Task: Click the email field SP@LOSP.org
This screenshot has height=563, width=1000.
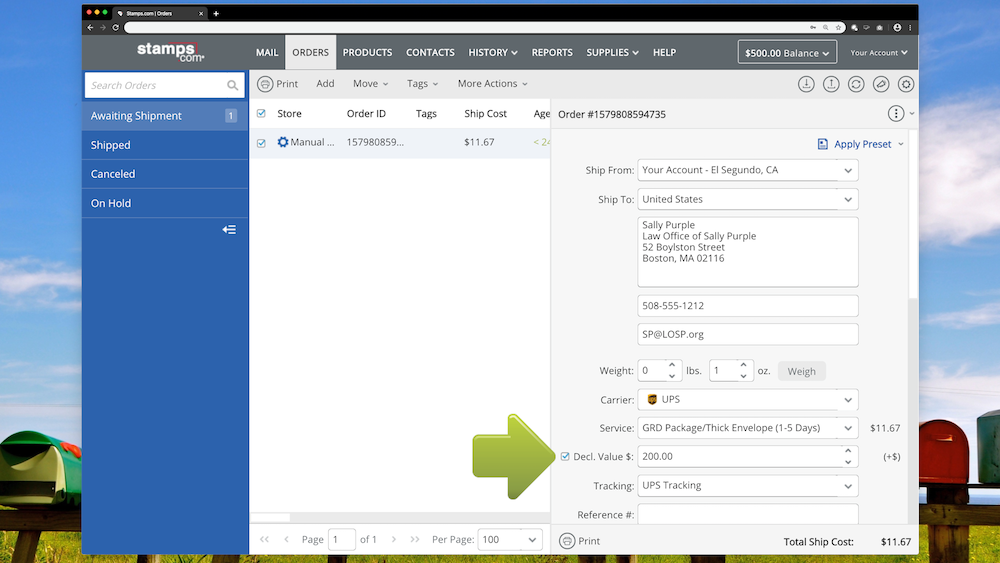Action: pyautogui.click(x=747, y=335)
